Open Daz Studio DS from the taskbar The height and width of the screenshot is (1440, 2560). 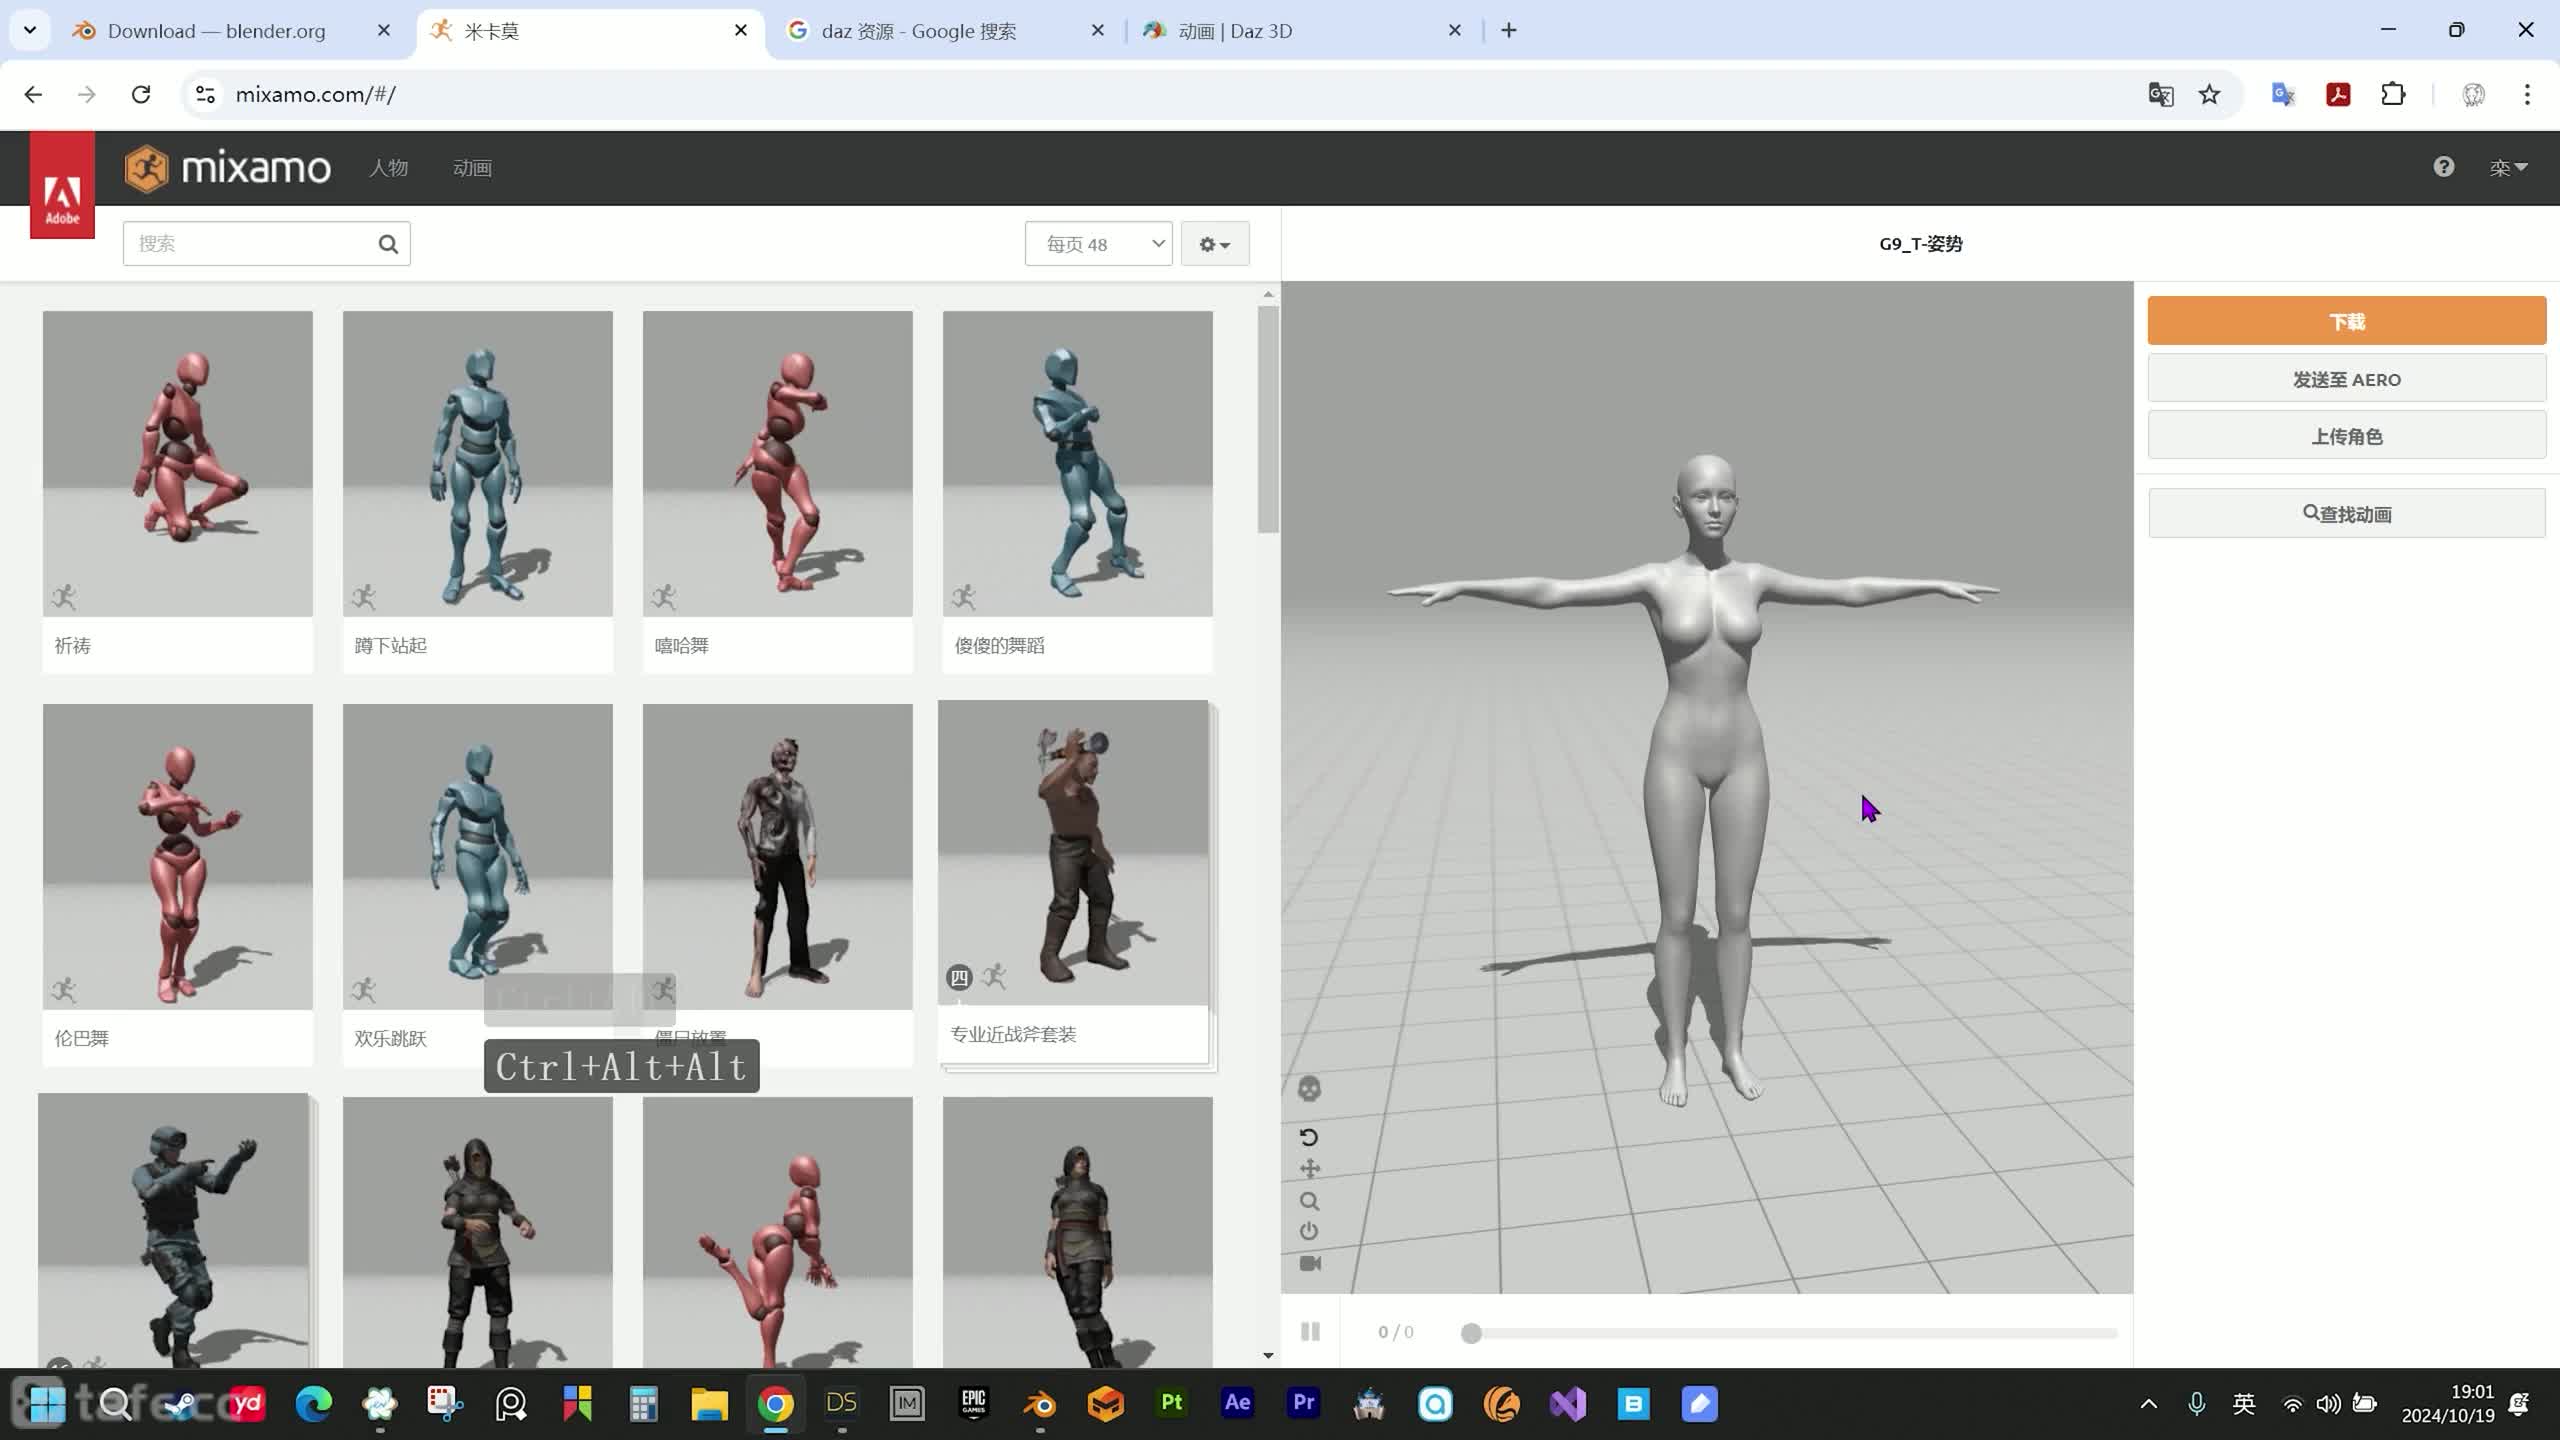point(841,1404)
